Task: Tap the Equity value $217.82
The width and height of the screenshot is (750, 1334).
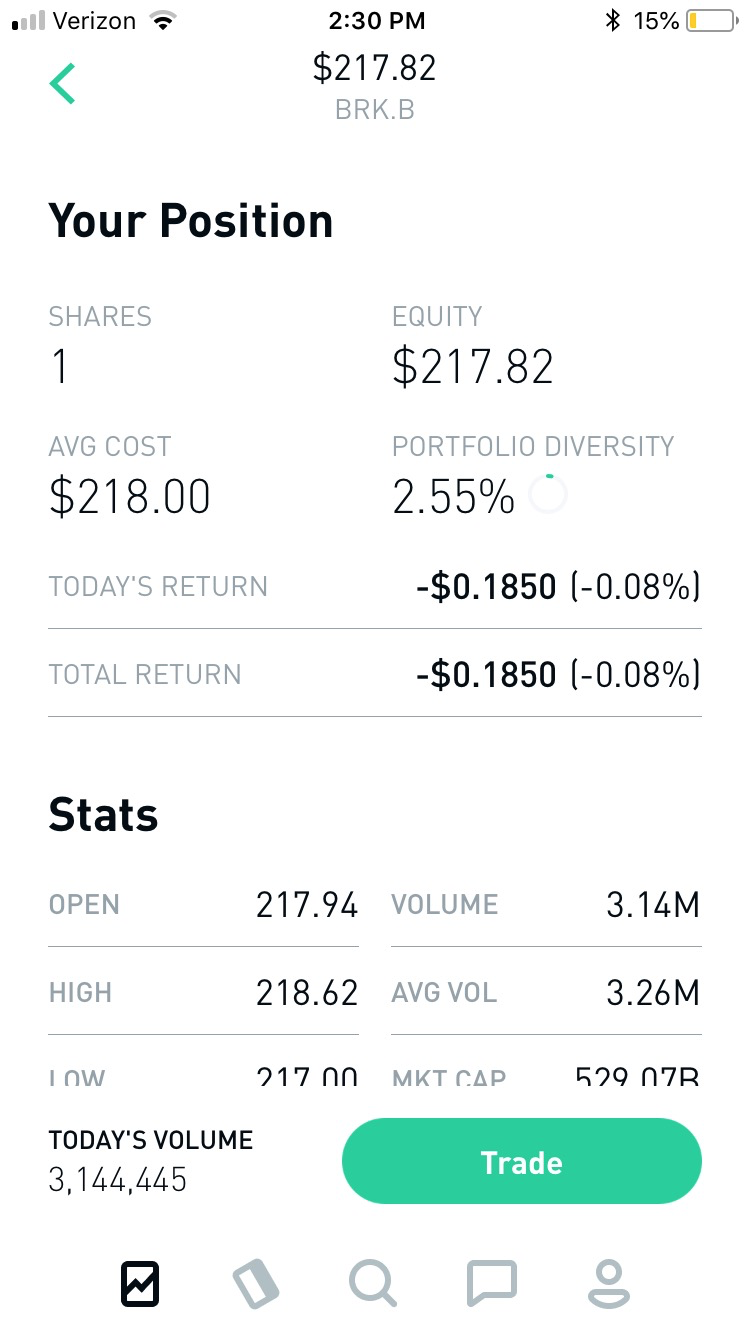Action: [x=473, y=367]
